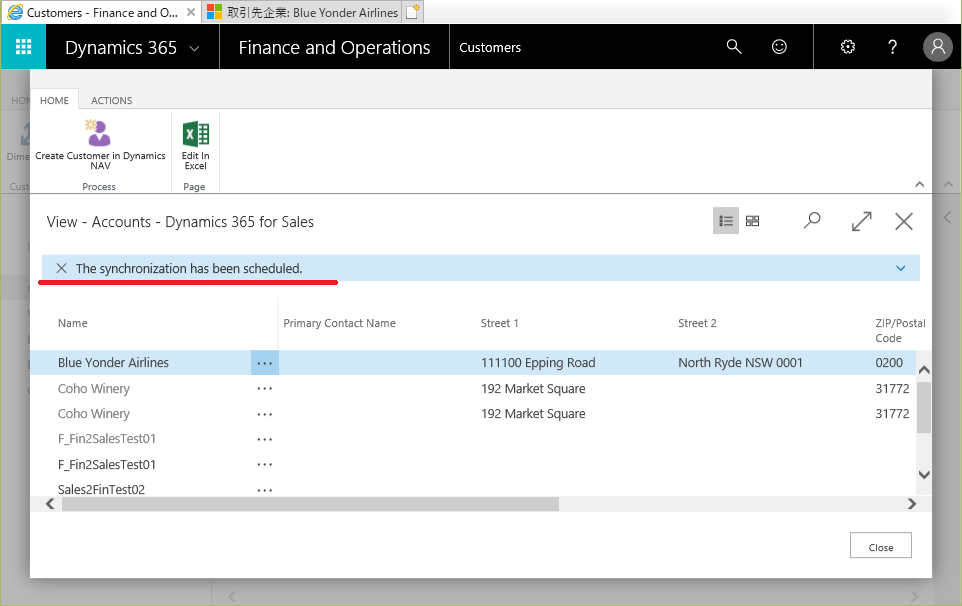Open row menu for Sales2FinTest02
962x606 pixels.
pyautogui.click(x=264, y=490)
